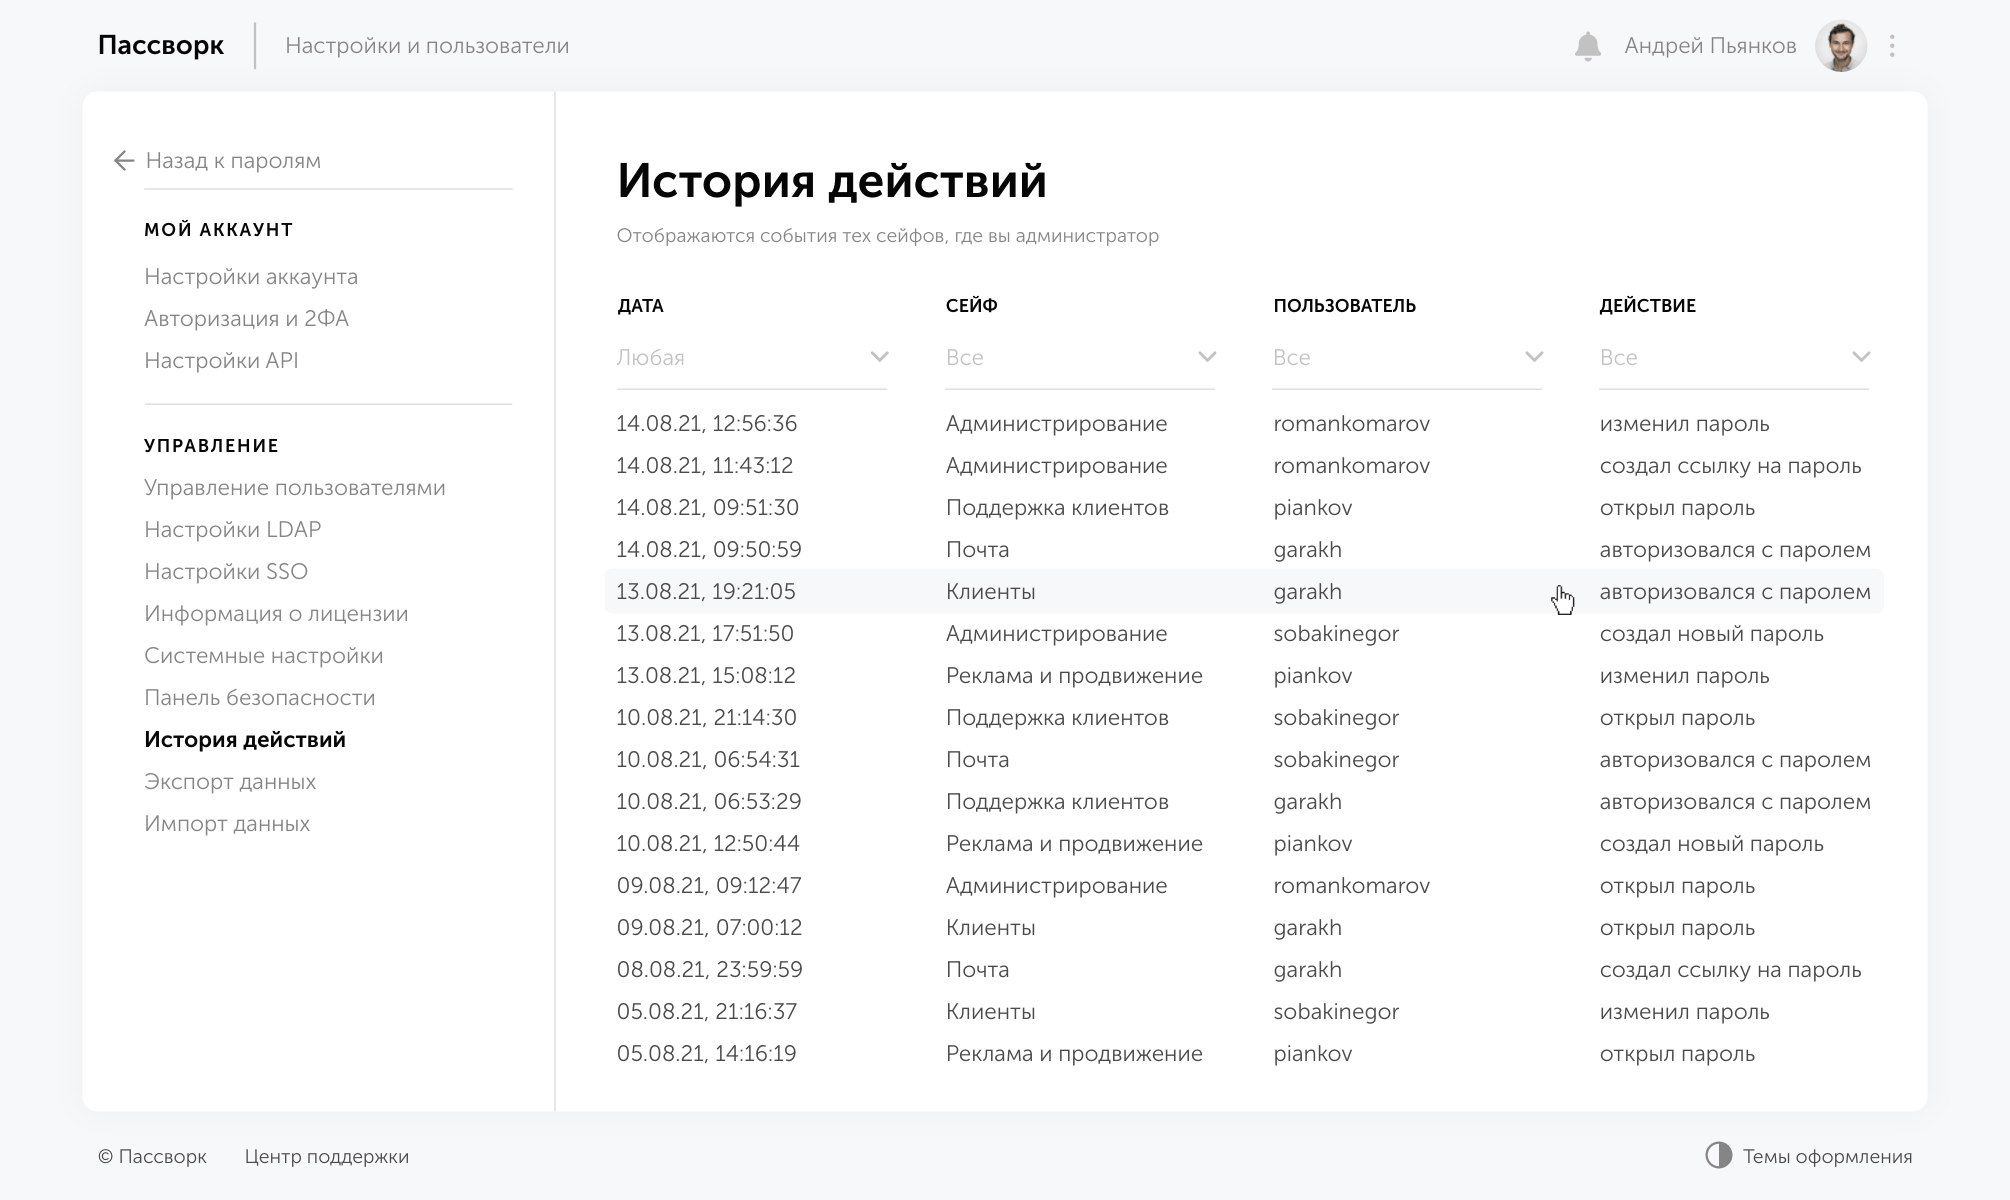
Task: Click the Пассворк logo
Action: [161, 46]
